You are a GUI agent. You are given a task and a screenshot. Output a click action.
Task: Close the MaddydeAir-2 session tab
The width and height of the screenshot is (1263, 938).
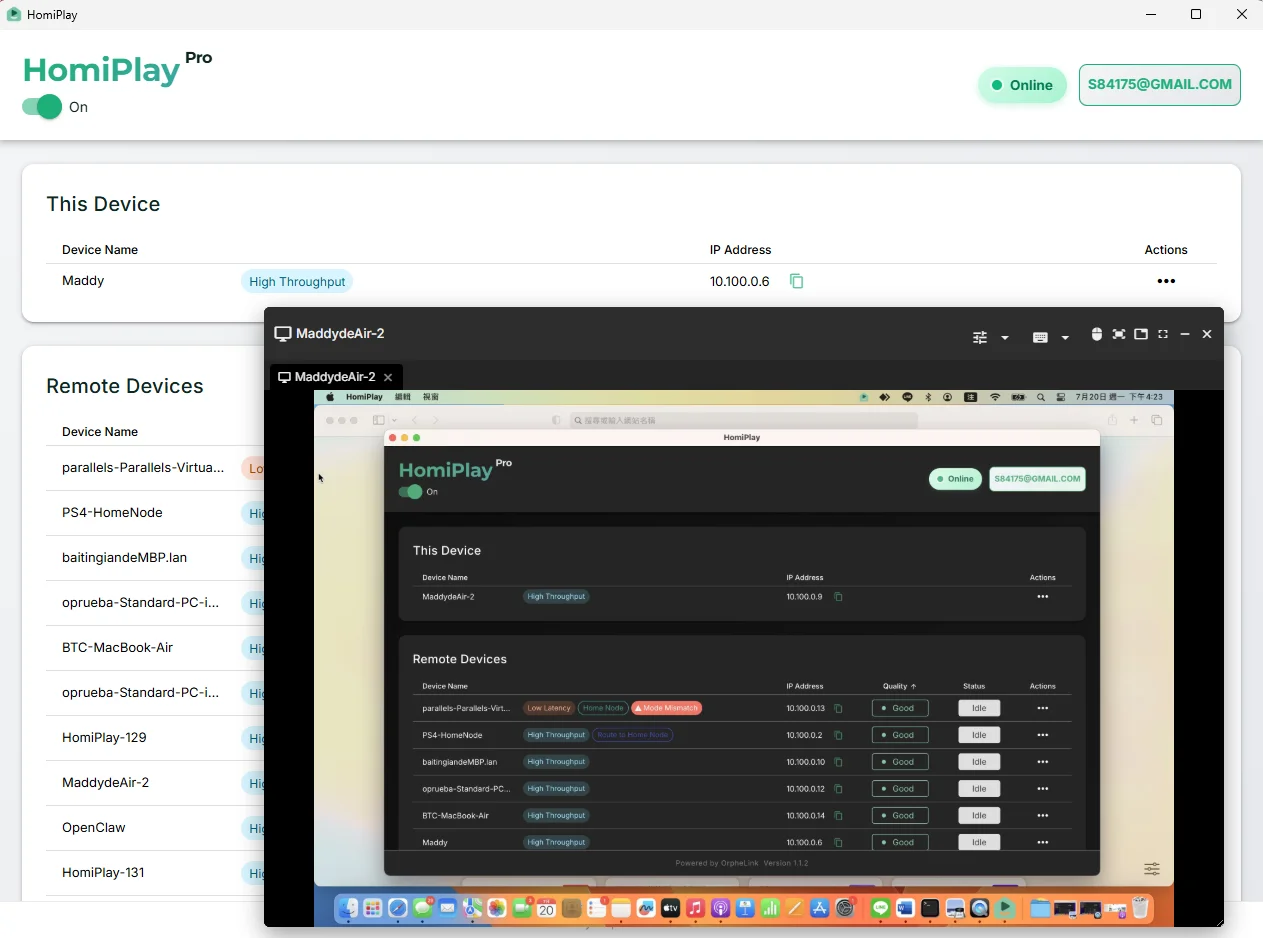(x=388, y=377)
